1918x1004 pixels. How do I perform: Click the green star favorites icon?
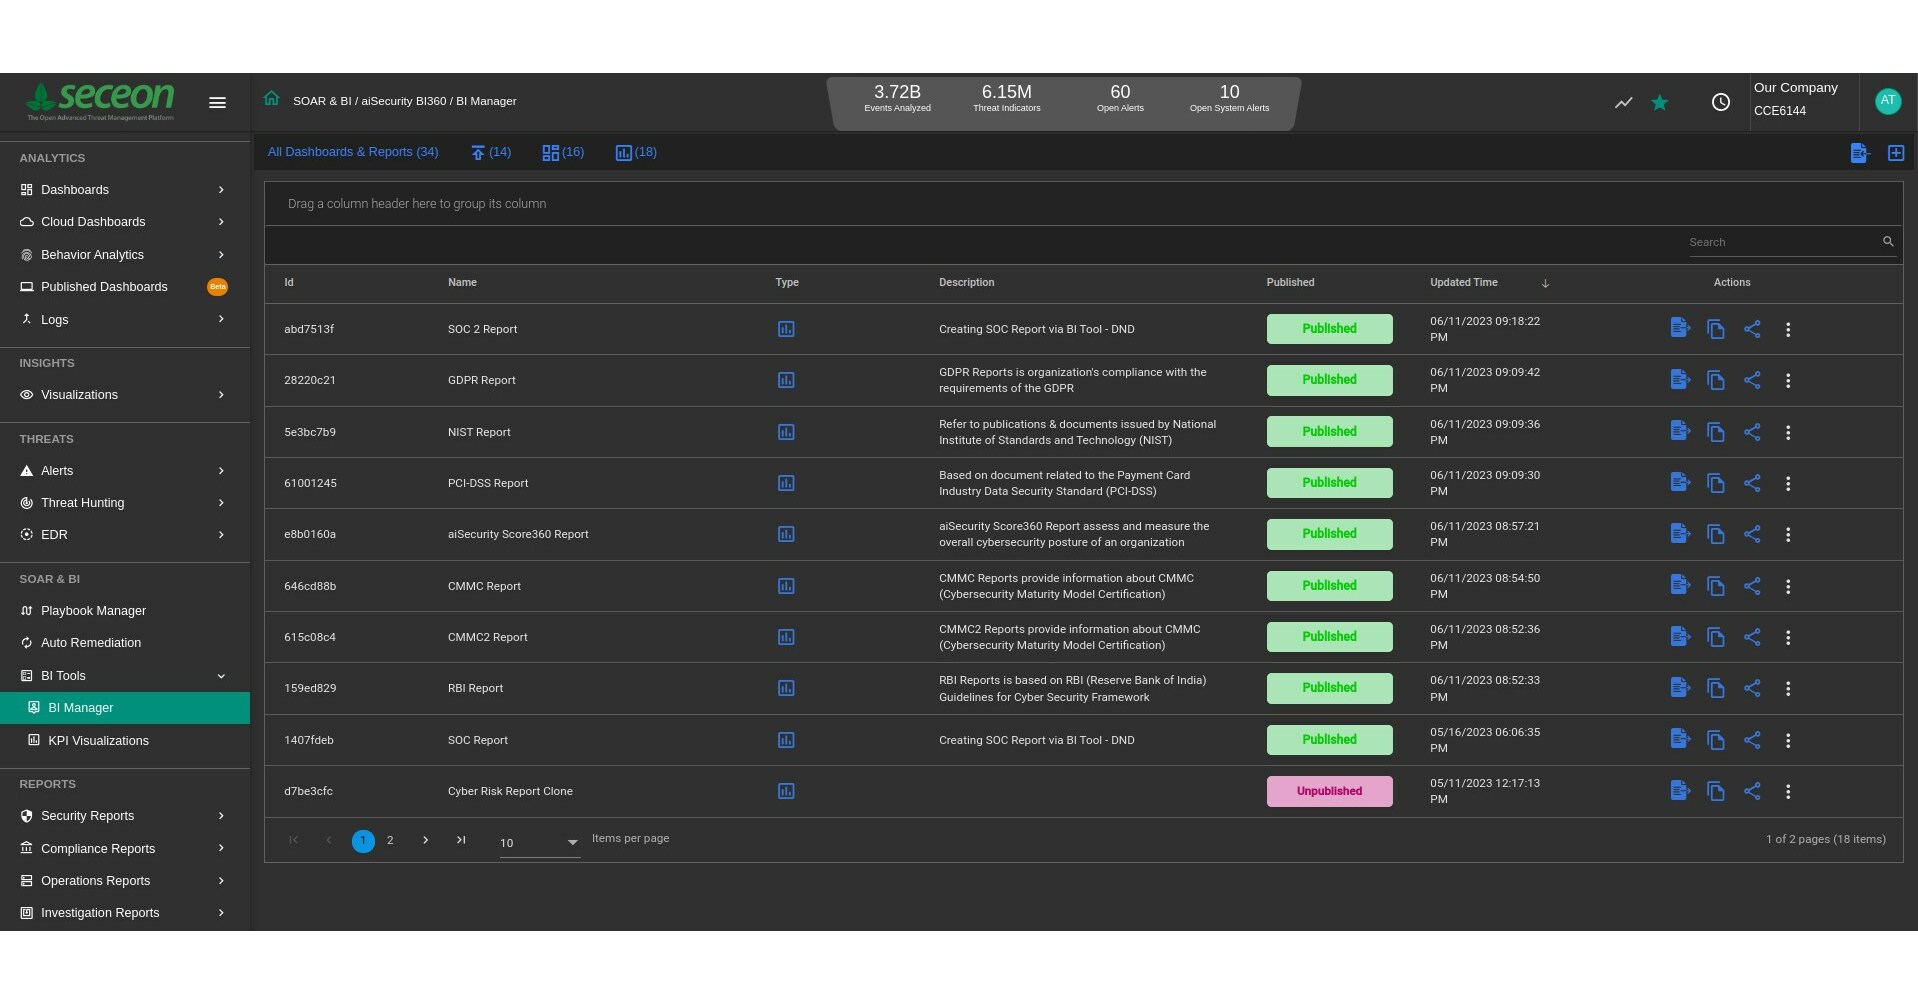pos(1659,102)
